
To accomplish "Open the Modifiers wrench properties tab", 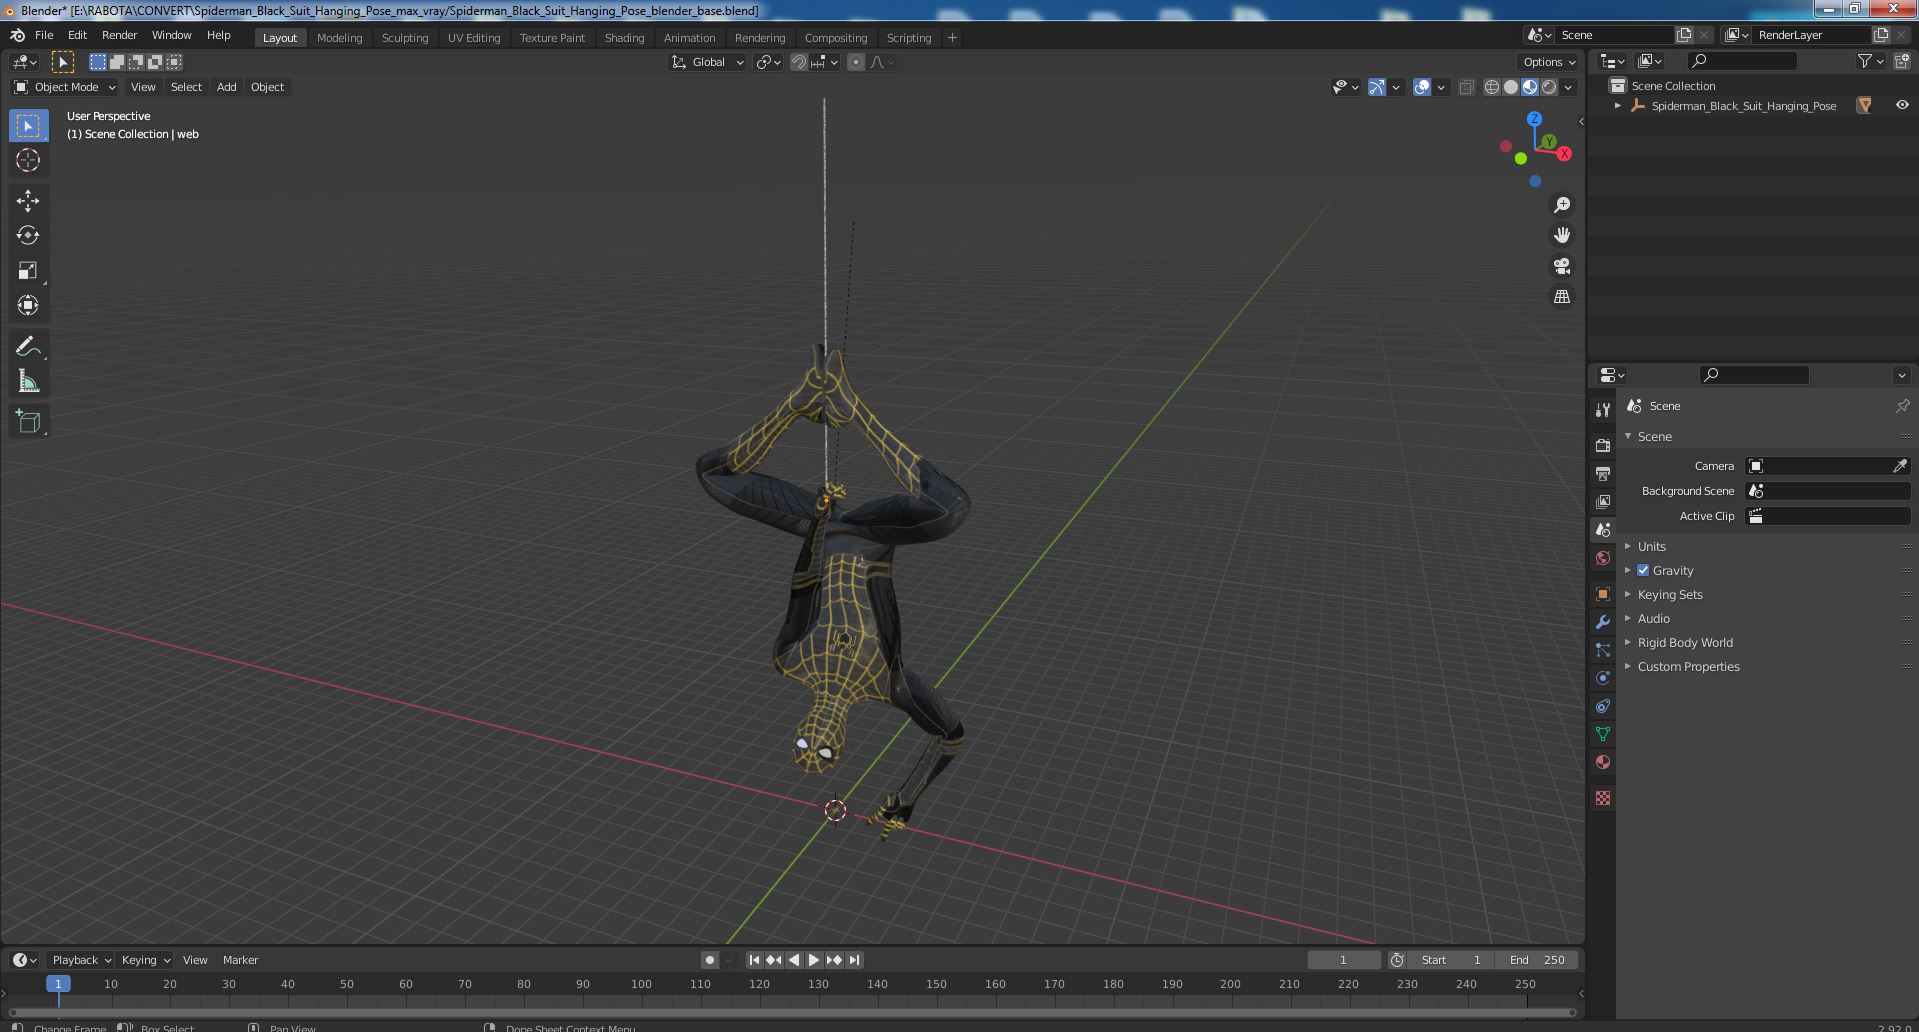I will pyautogui.click(x=1603, y=622).
